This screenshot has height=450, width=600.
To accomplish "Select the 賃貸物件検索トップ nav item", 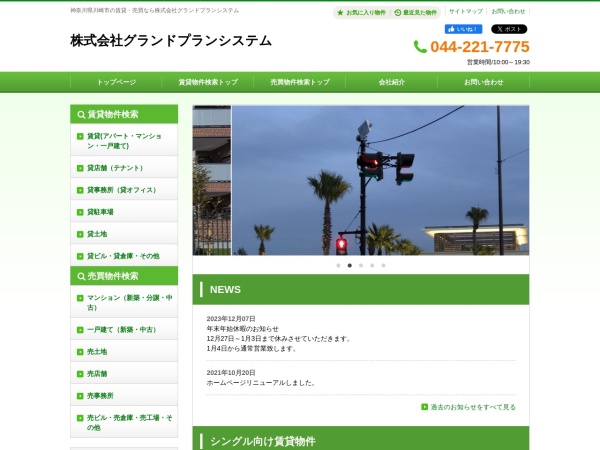I will click(208, 82).
